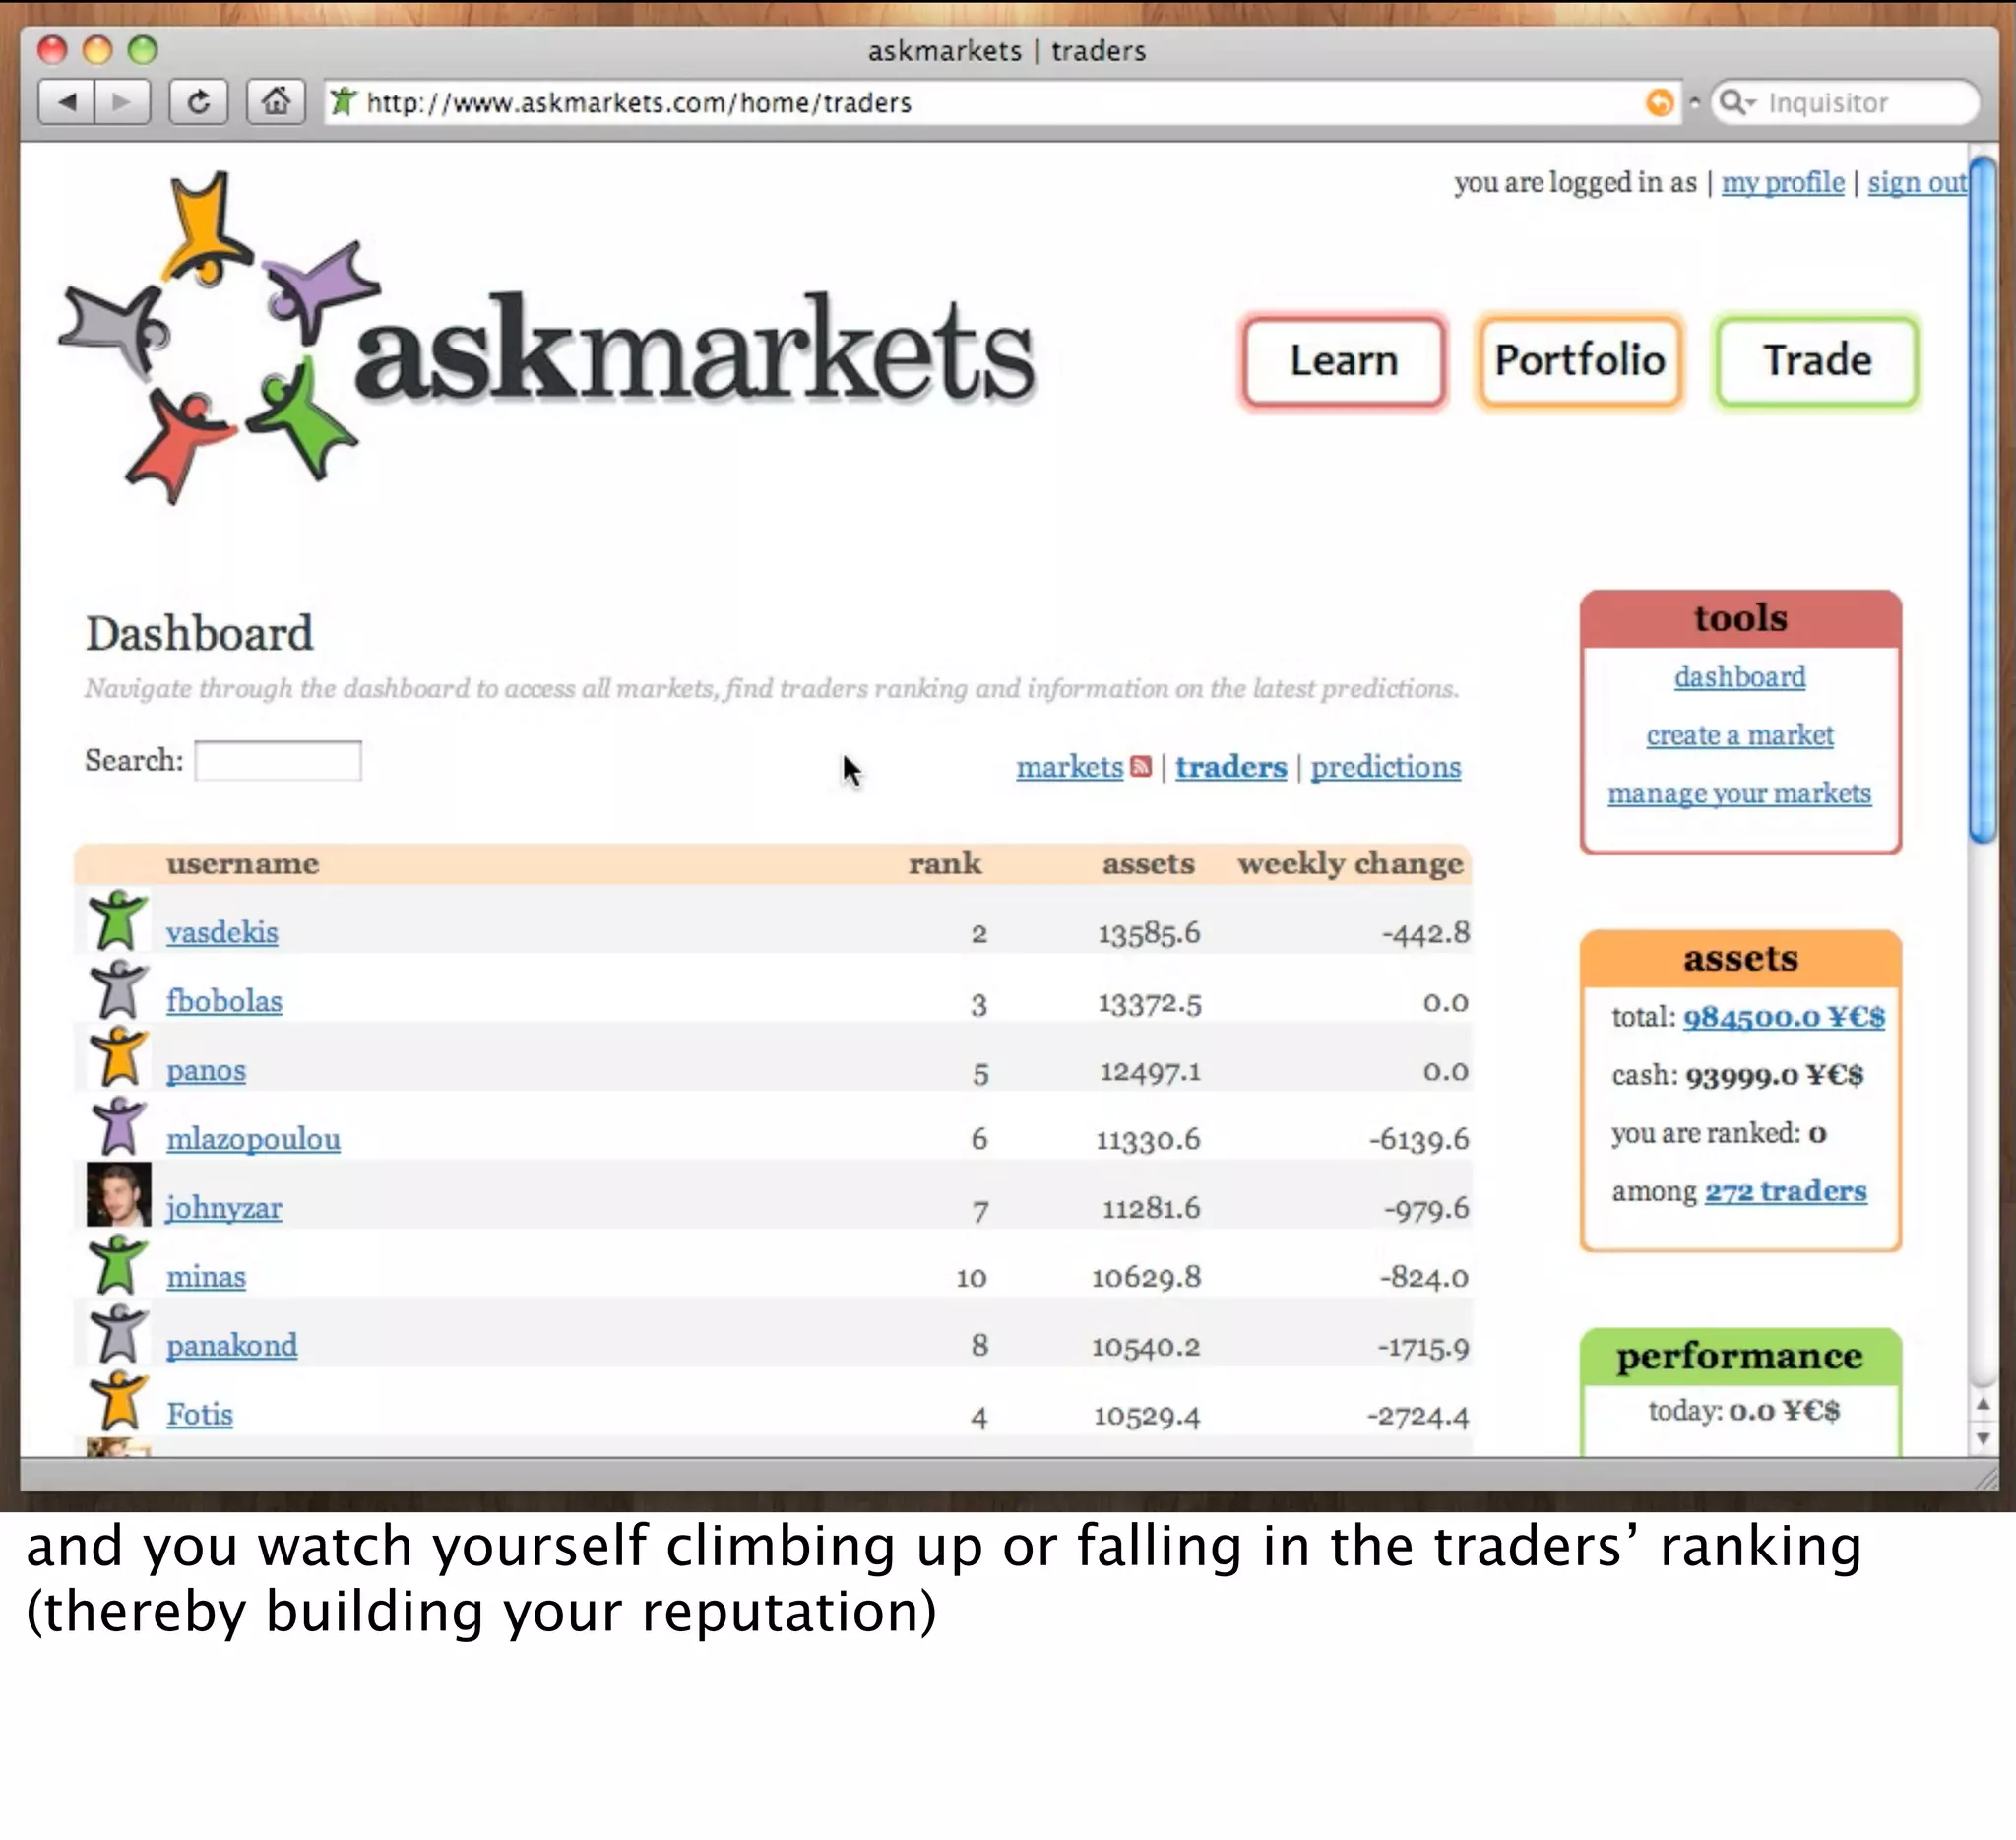Click the browser forward arrow button

tap(122, 102)
